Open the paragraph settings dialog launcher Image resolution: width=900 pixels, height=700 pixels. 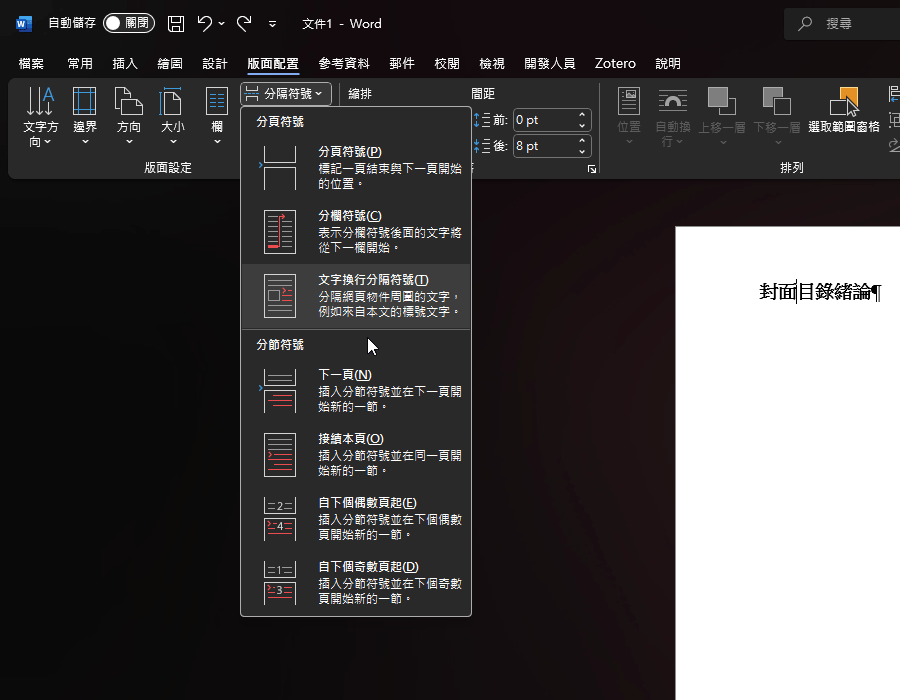coord(592,169)
